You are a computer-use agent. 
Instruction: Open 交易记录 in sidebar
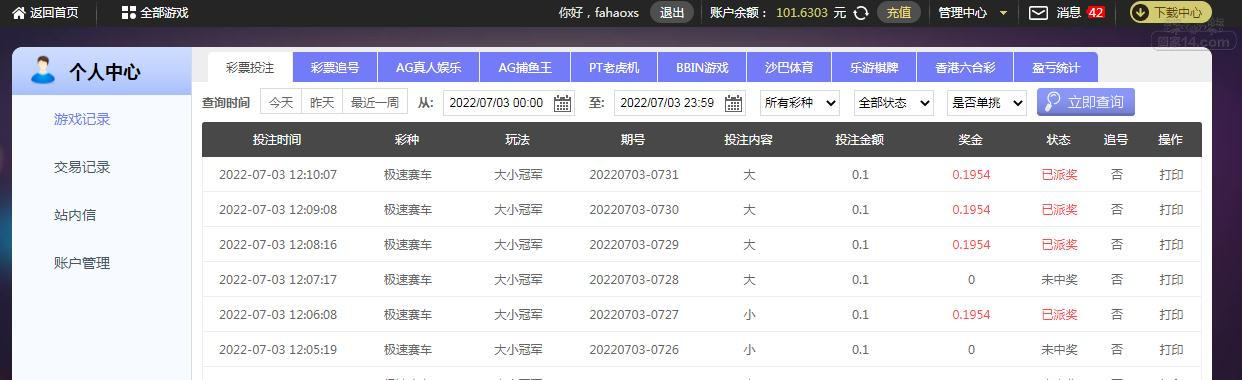[82, 167]
